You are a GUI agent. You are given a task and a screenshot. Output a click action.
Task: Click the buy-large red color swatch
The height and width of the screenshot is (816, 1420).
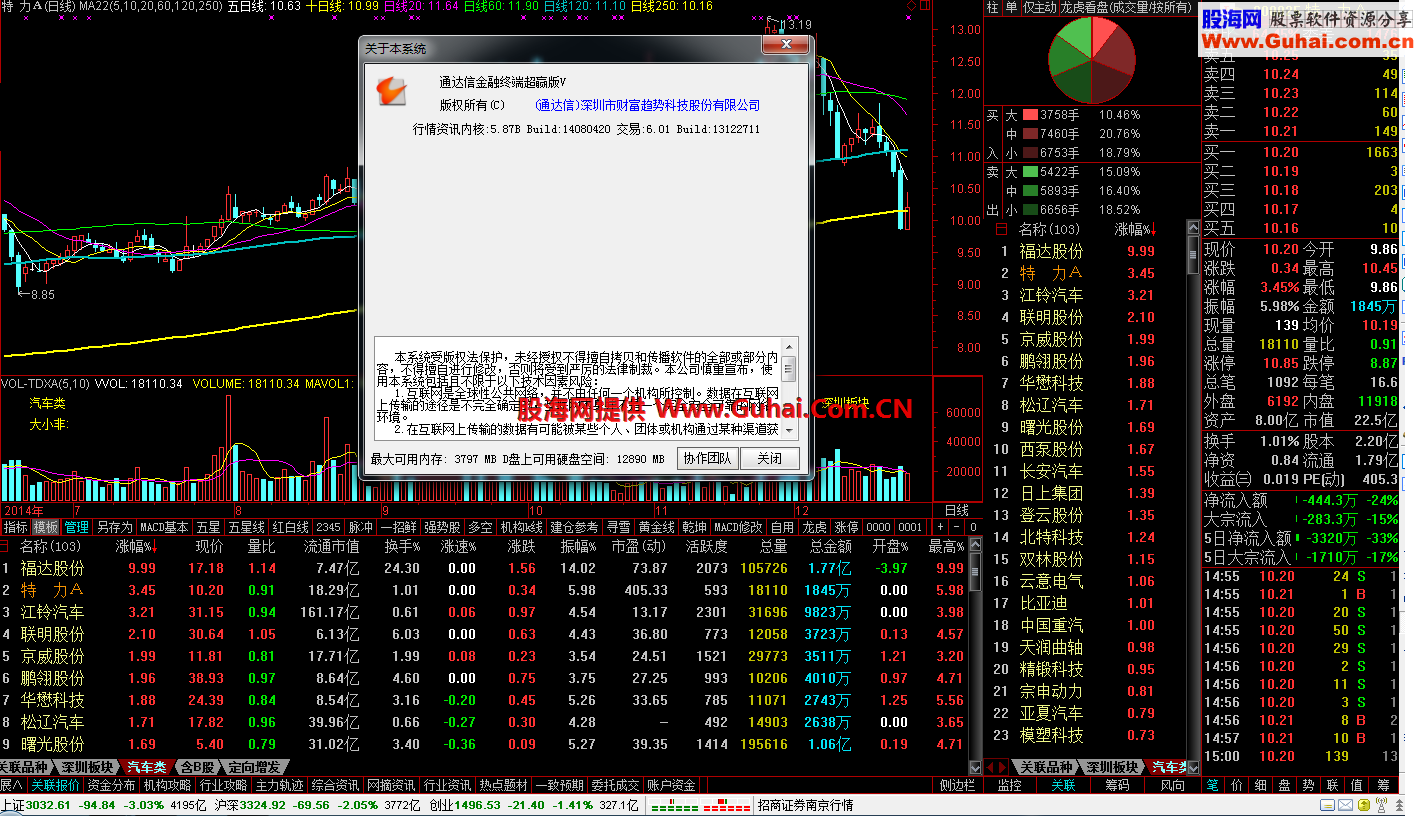[x=1031, y=115]
